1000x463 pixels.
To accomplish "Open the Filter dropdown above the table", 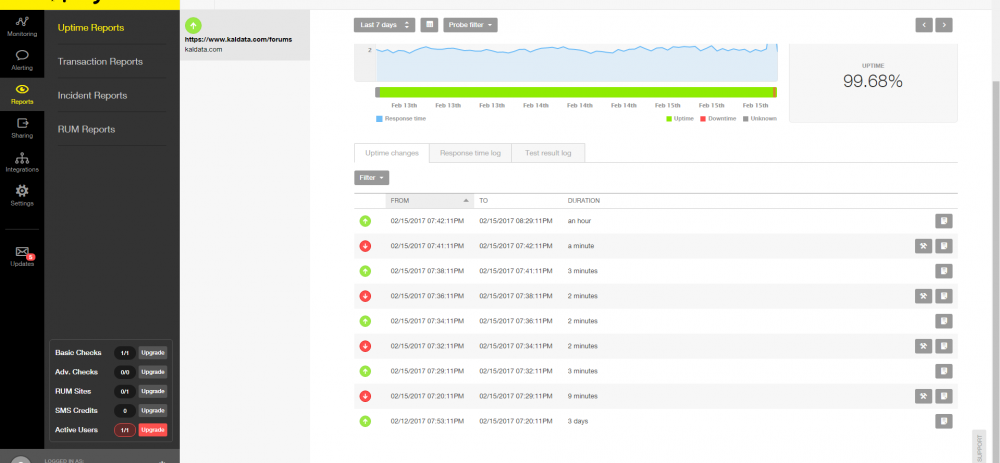I will [371, 178].
